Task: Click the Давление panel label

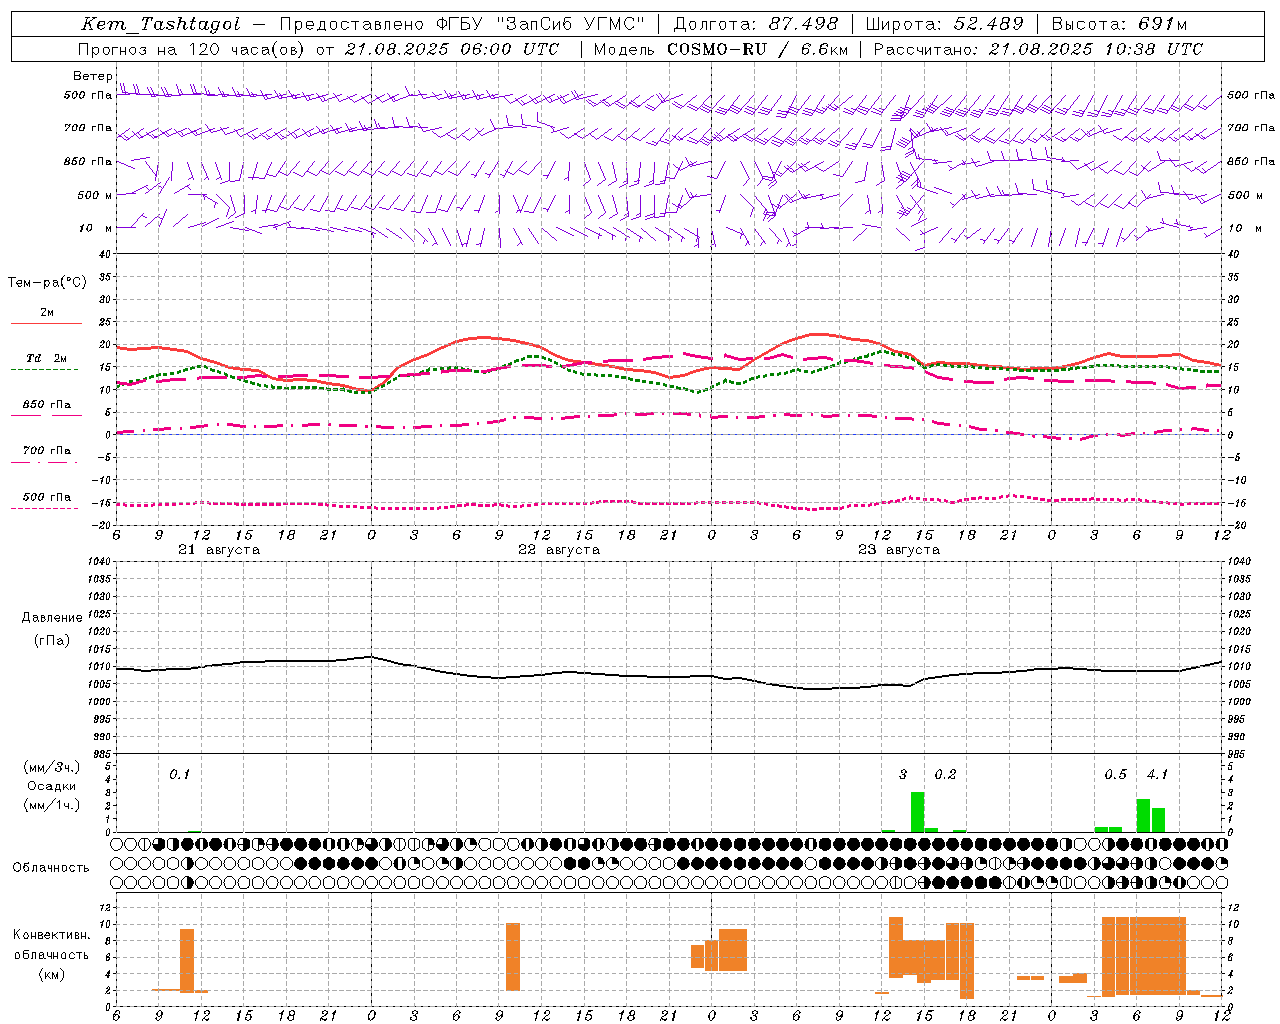Action: [52, 618]
